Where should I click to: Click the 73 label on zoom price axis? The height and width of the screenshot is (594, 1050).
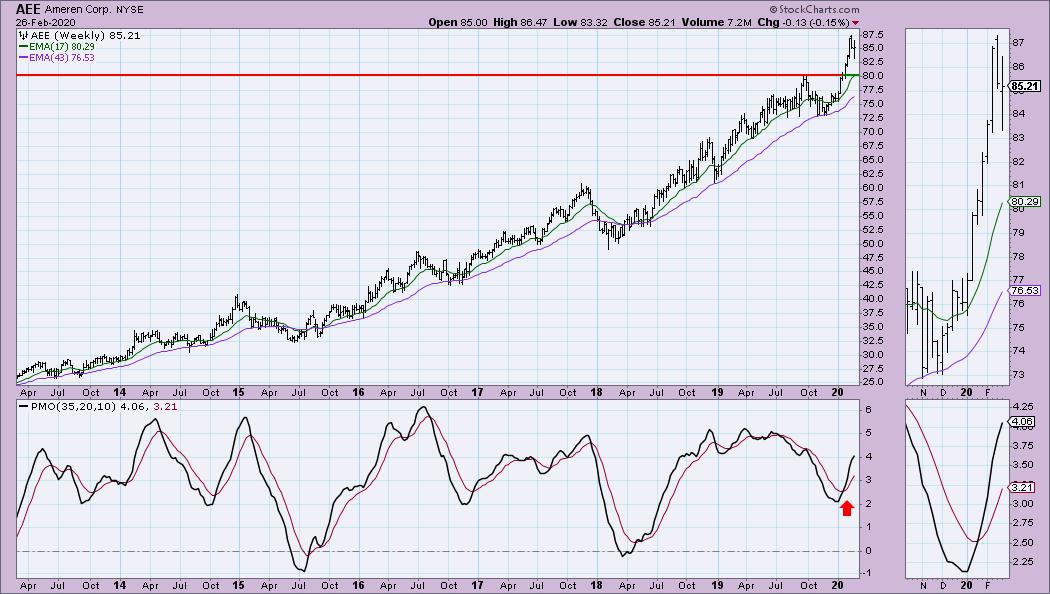(1019, 374)
